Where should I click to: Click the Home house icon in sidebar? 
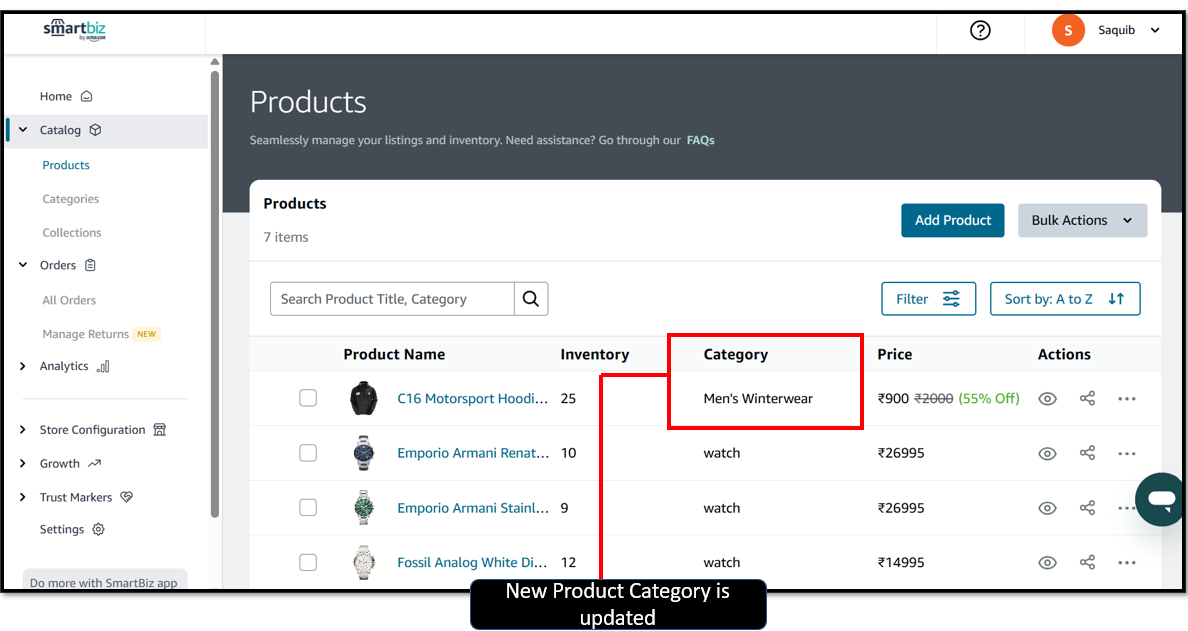pyautogui.click(x=86, y=96)
